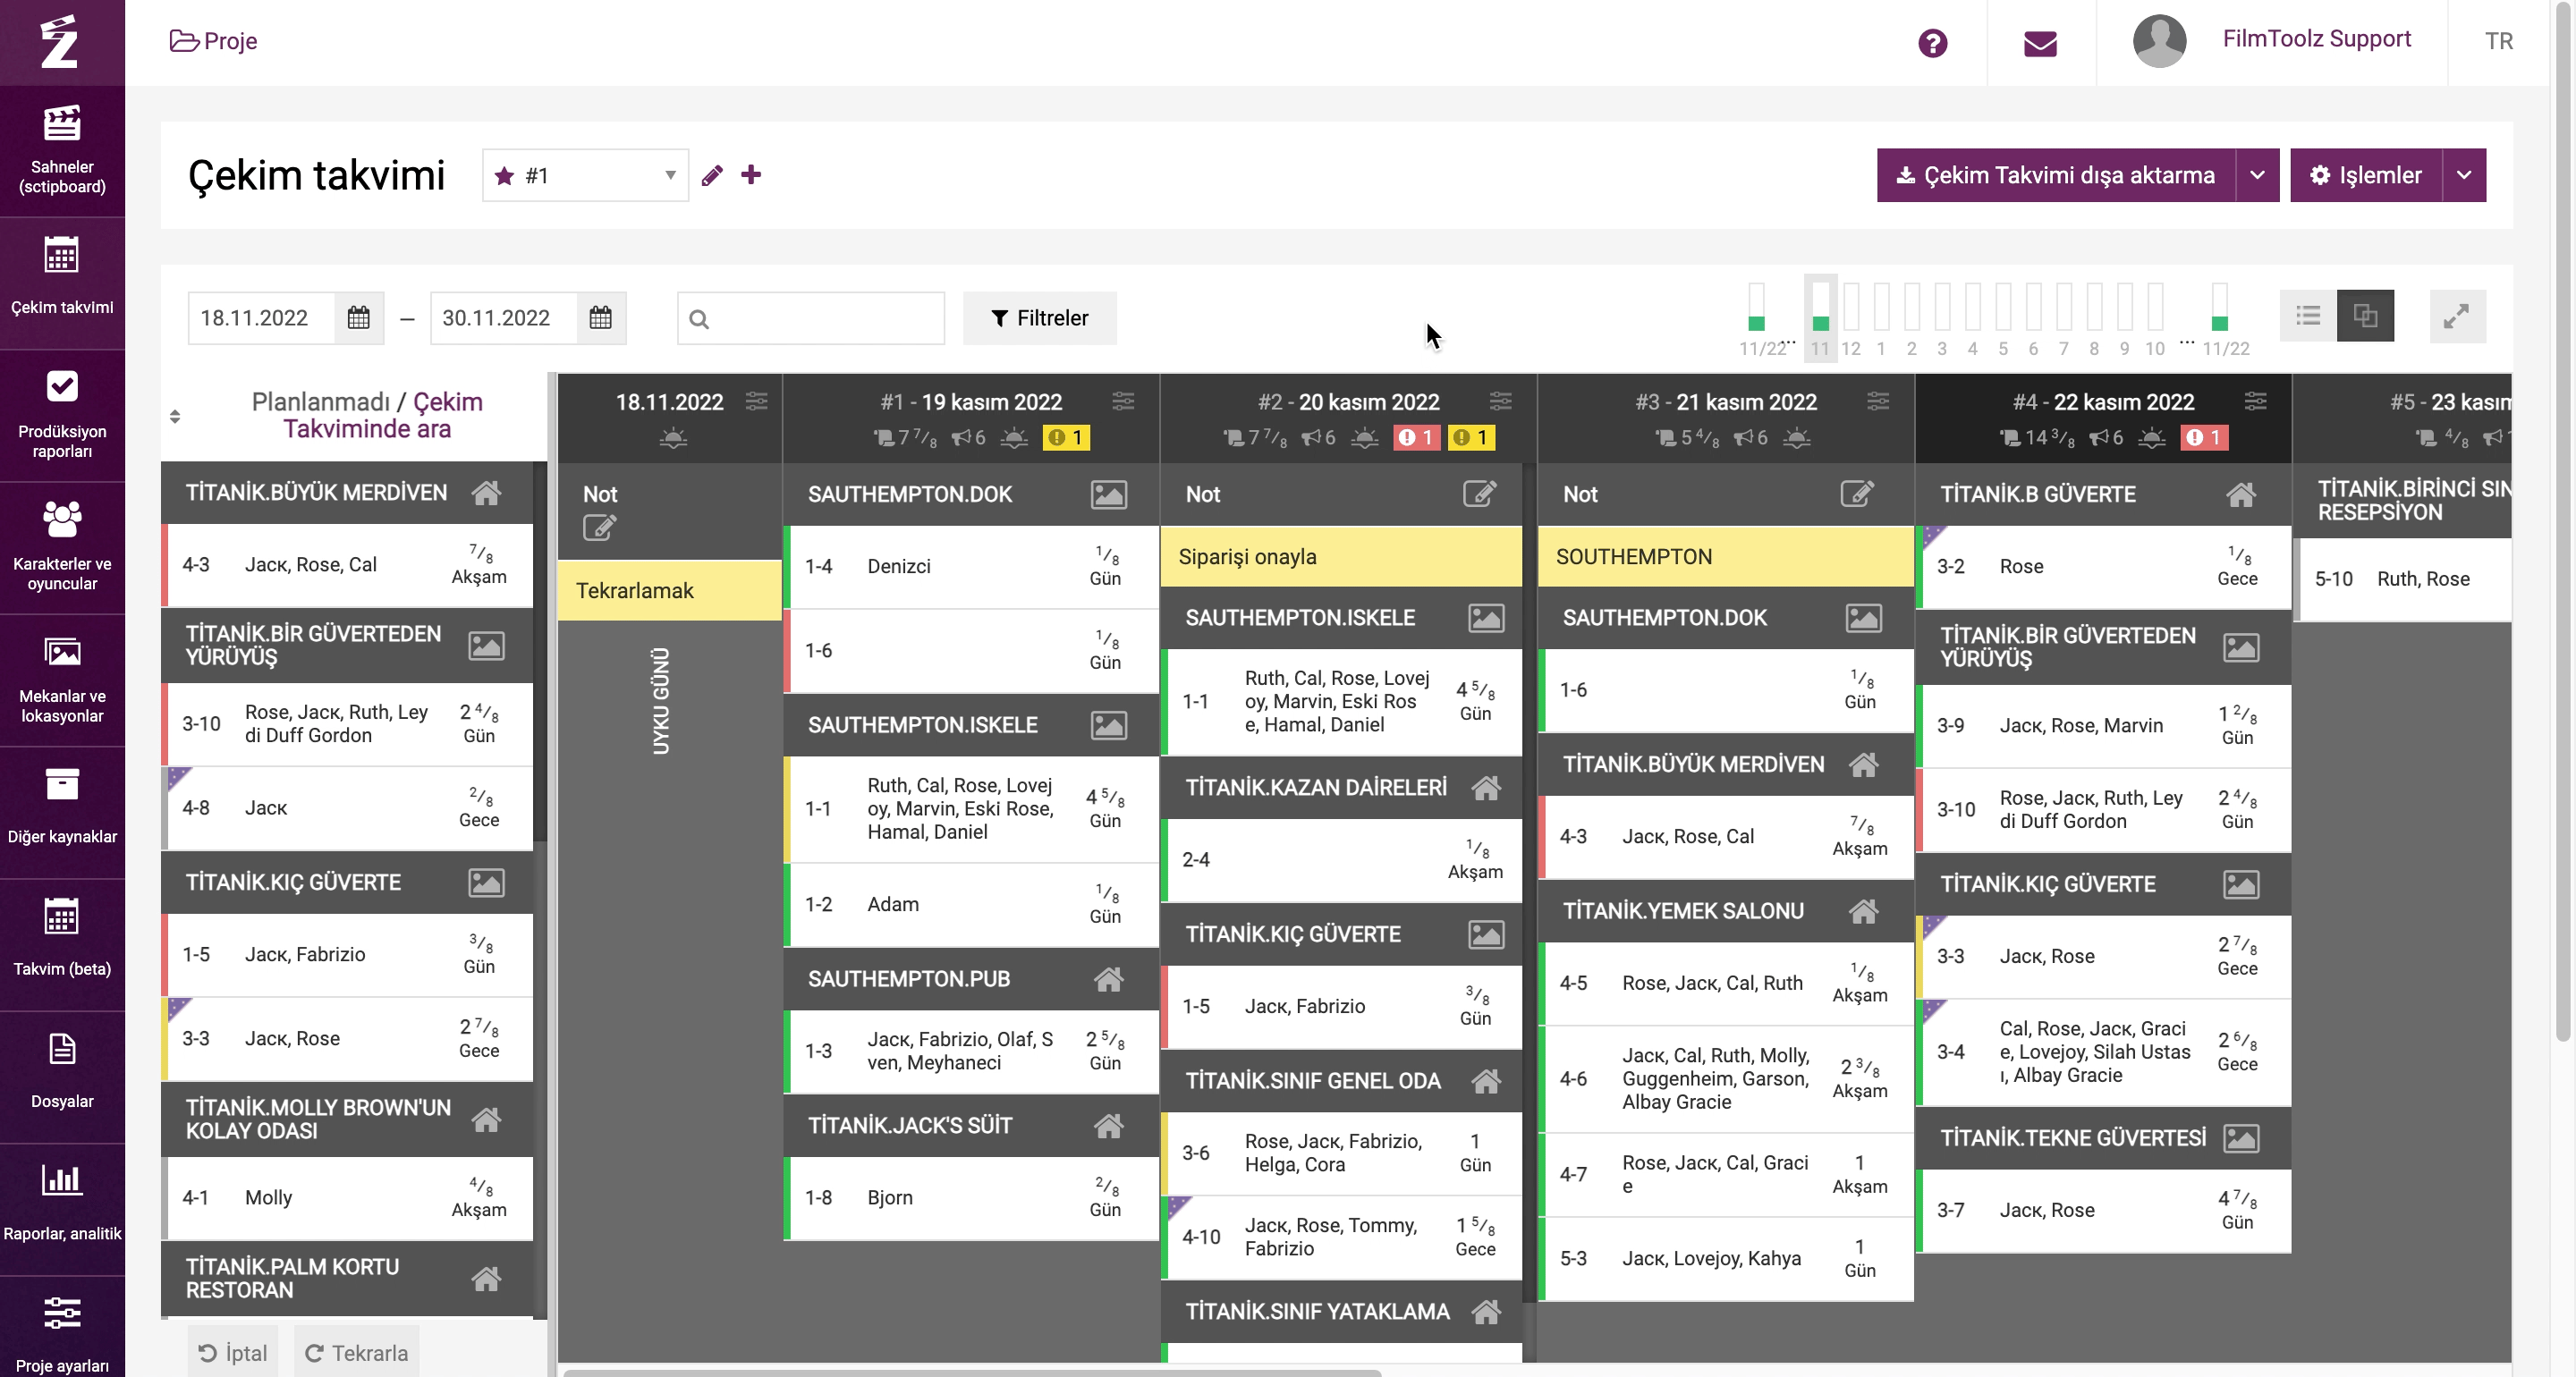Image resolution: width=2576 pixels, height=1377 pixels.
Task: Open day settings sliders for #1 19 kasım
Action: (1123, 402)
